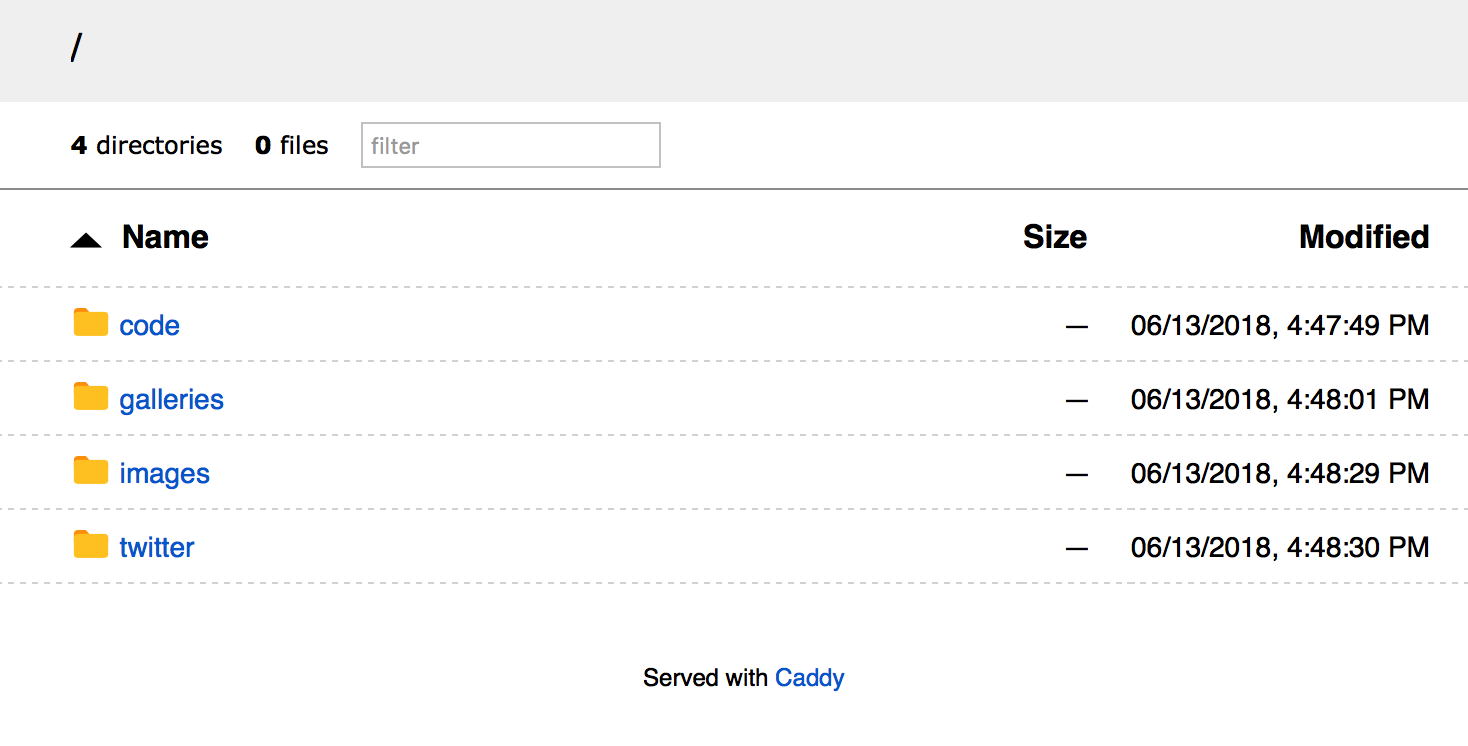Viewport: 1468px width, 746px height.
Task: Open the twitter directory link
Action: (x=156, y=548)
